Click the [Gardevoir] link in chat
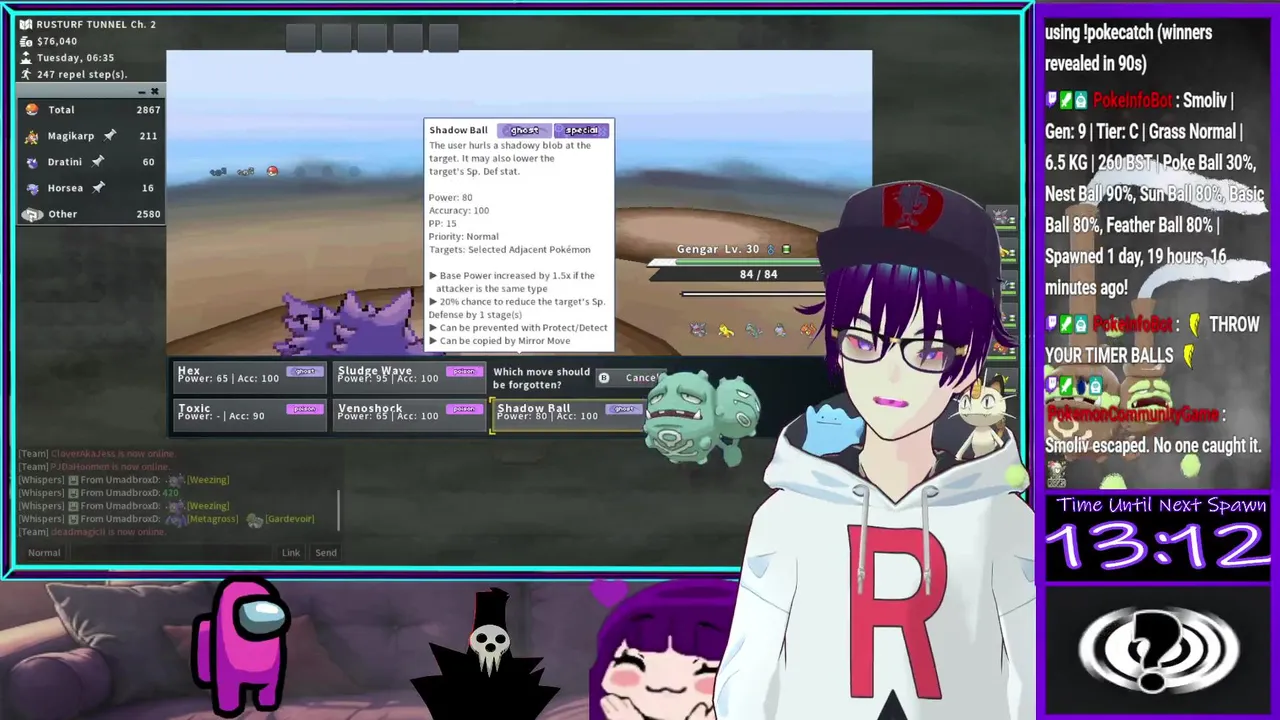The width and height of the screenshot is (1280, 720). click(x=289, y=519)
